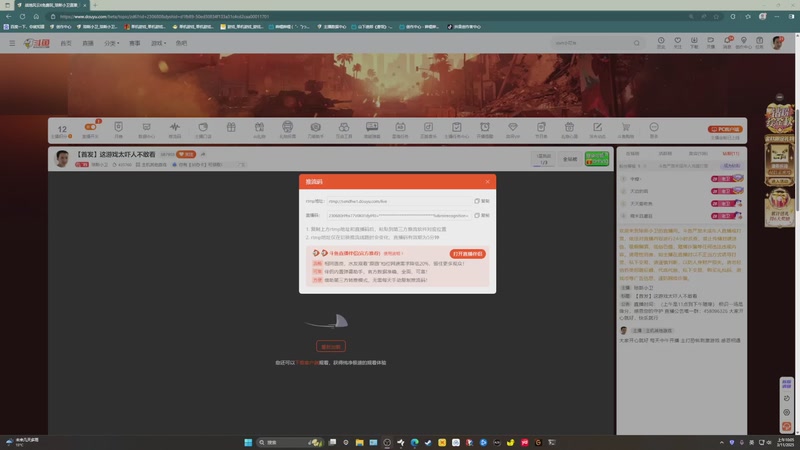800x450 pixels.
Task: Click the share arrow next to the follow button
Action: point(203,154)
